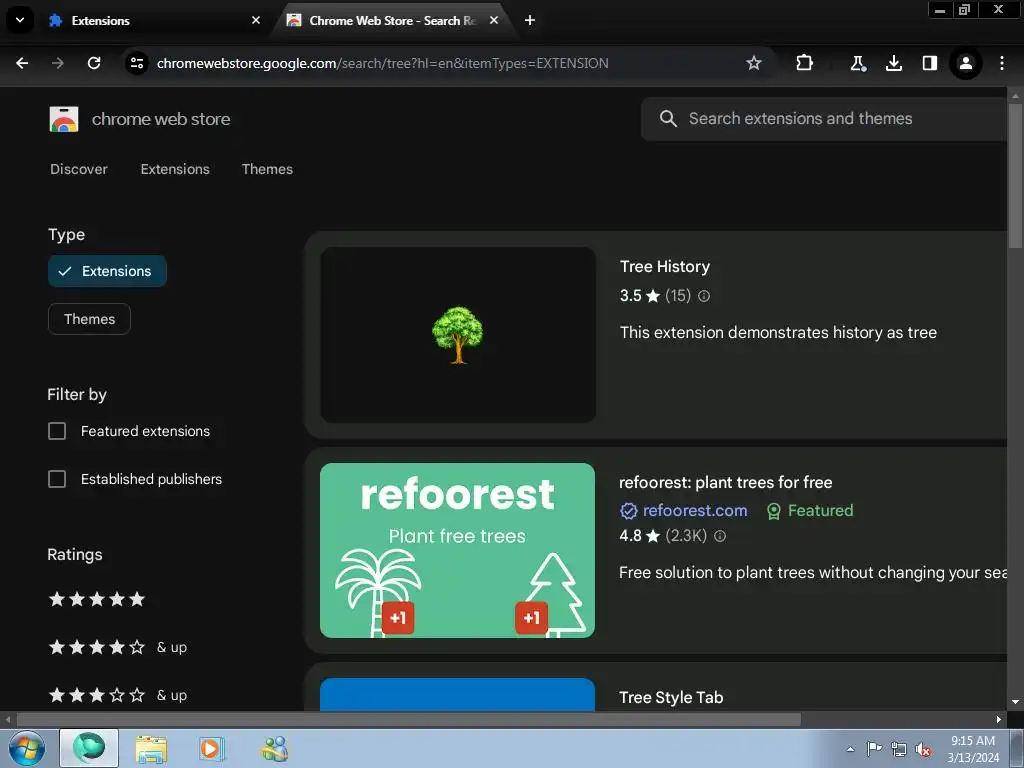Open a new tab
This screenshot has width=1024, height=768.
coord(530,20)
